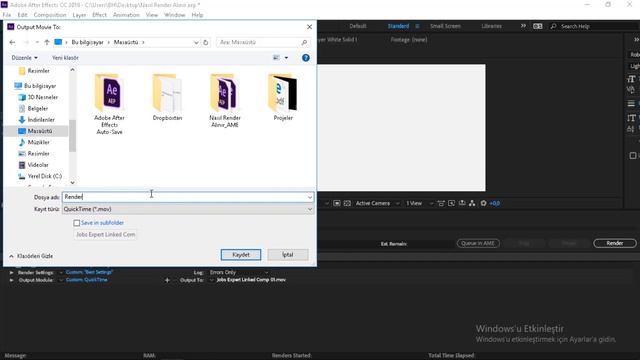Create folder with Yeni klasör
This screenshot has width=640, height=360.
click(65, 58)
